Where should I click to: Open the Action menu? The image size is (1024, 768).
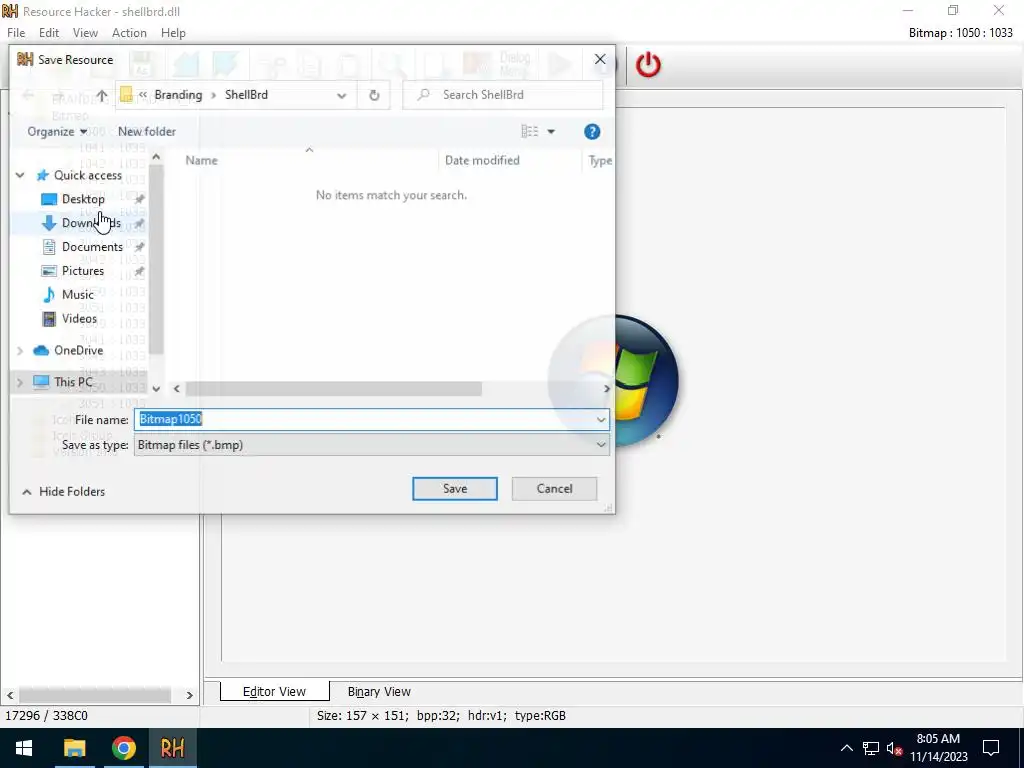[x=129, y=33]
